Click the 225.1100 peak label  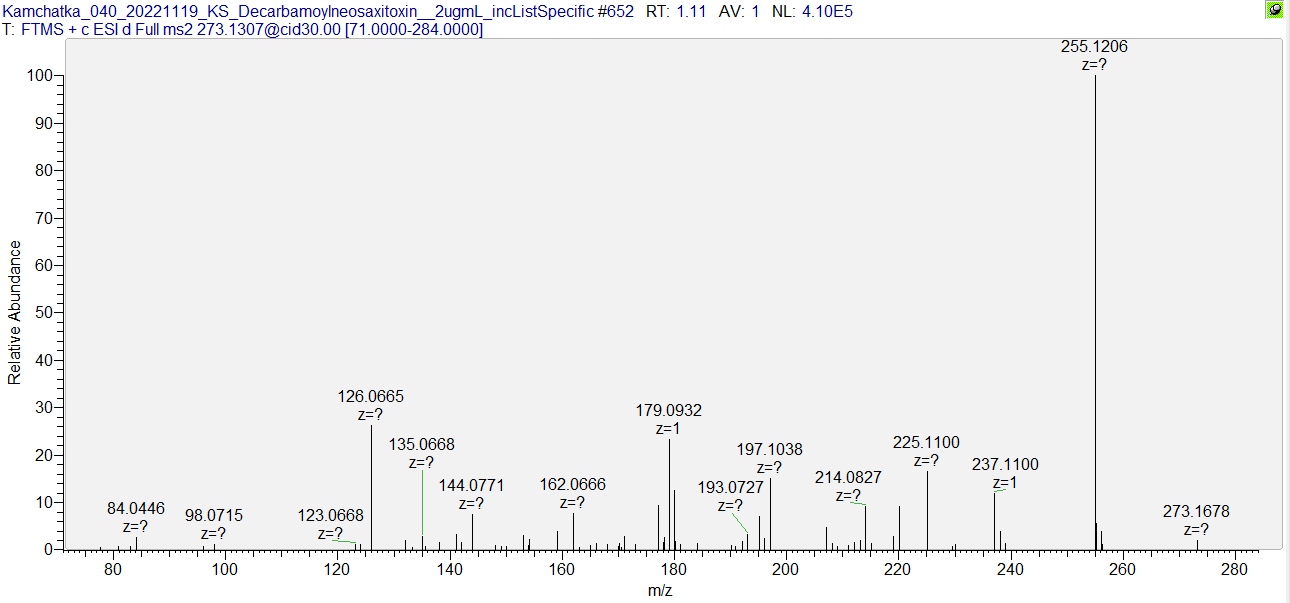pos(926,443)
